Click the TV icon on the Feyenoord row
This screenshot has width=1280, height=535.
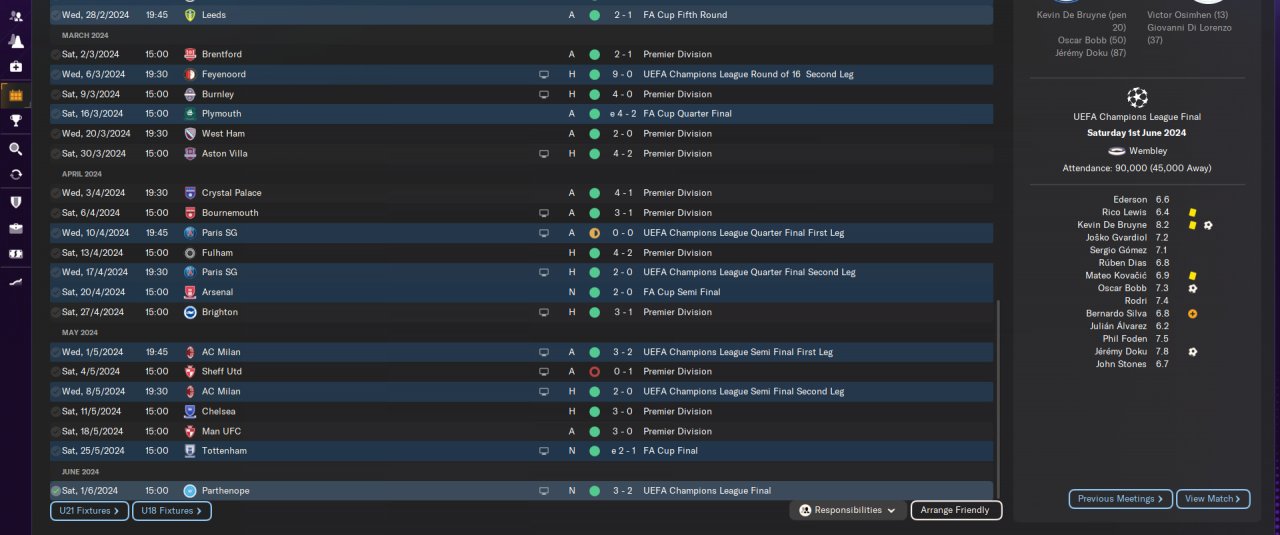point(544,74)
